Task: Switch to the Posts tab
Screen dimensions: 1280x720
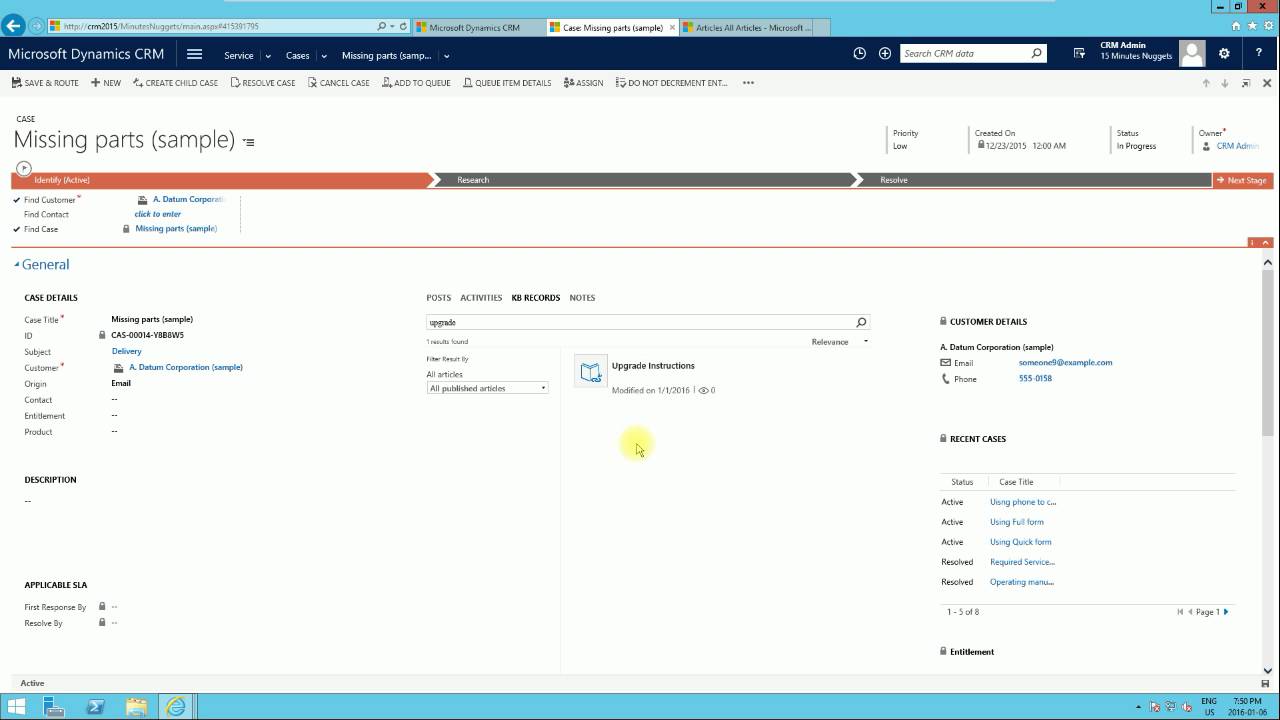Action: (x=438, y=298)
